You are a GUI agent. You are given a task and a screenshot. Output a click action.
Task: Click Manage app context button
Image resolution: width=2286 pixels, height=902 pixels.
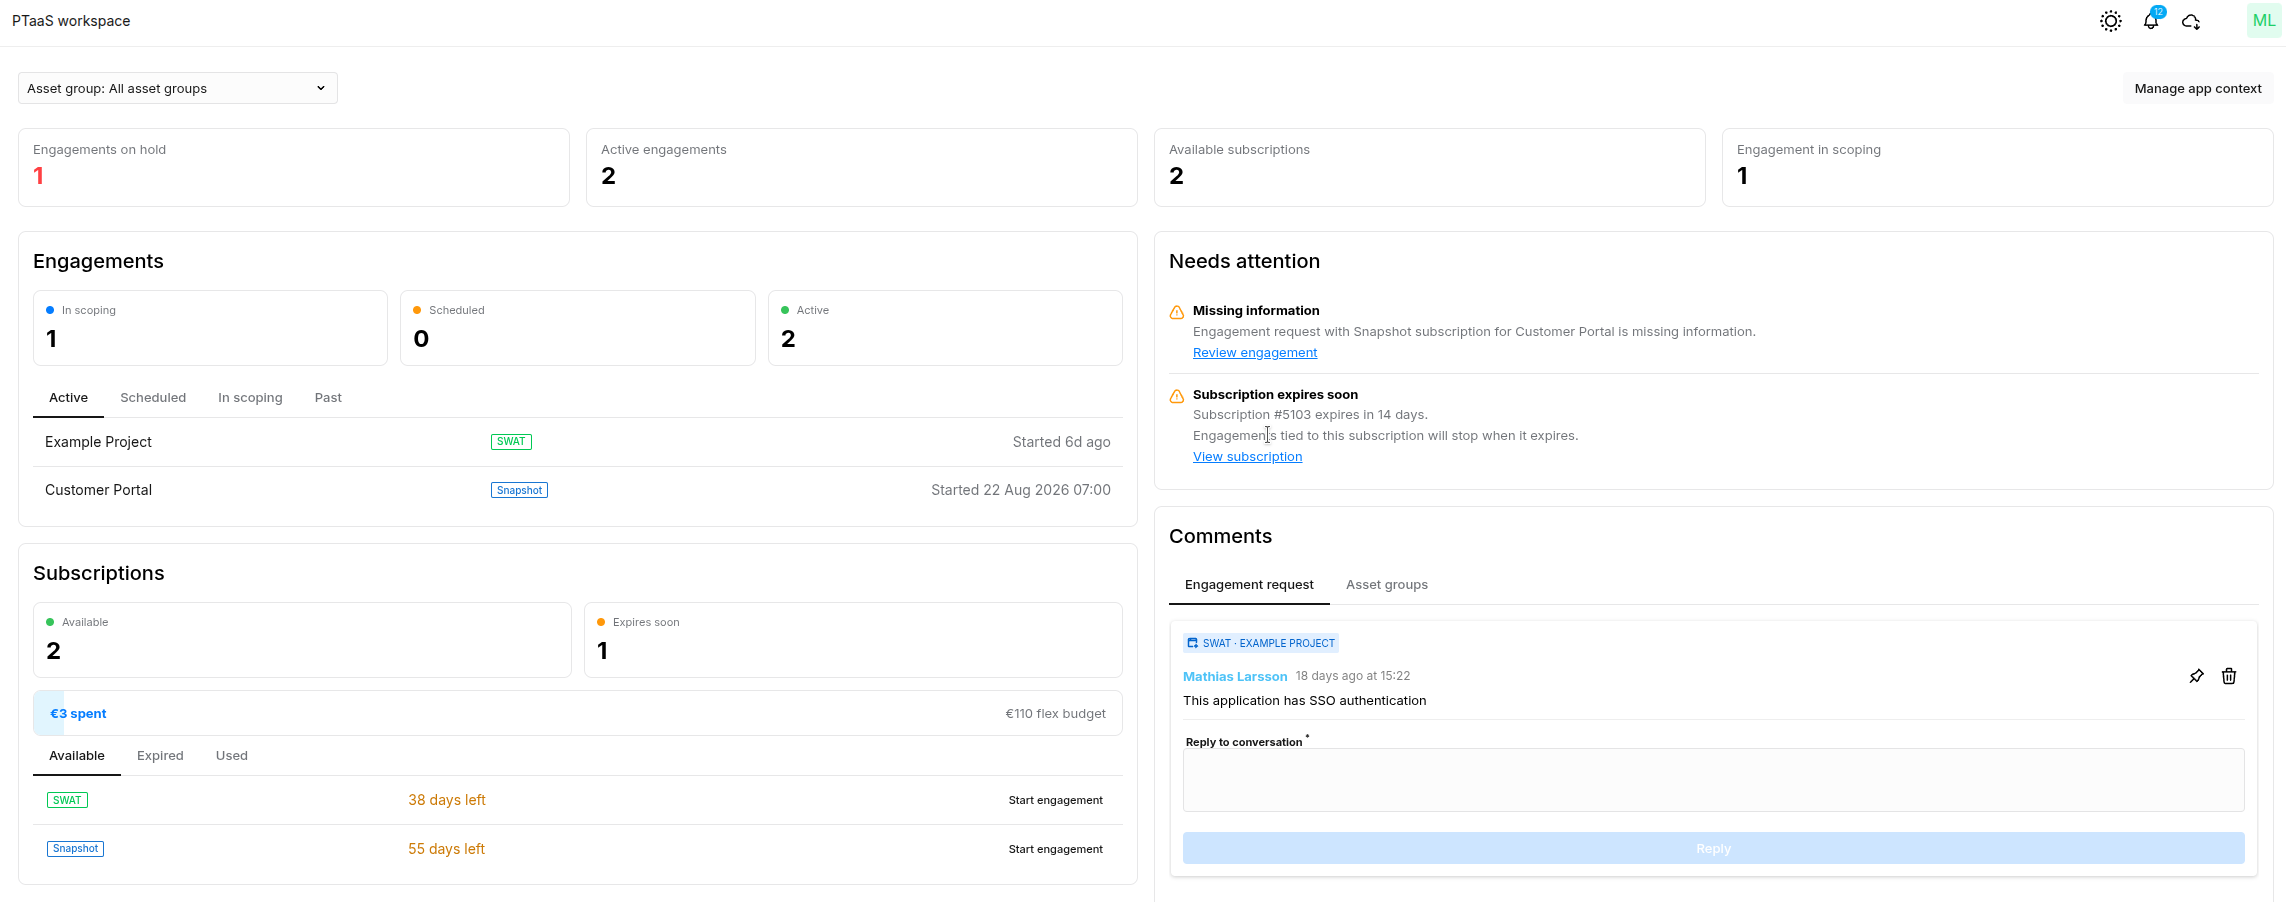click(x=2198, y=88)
